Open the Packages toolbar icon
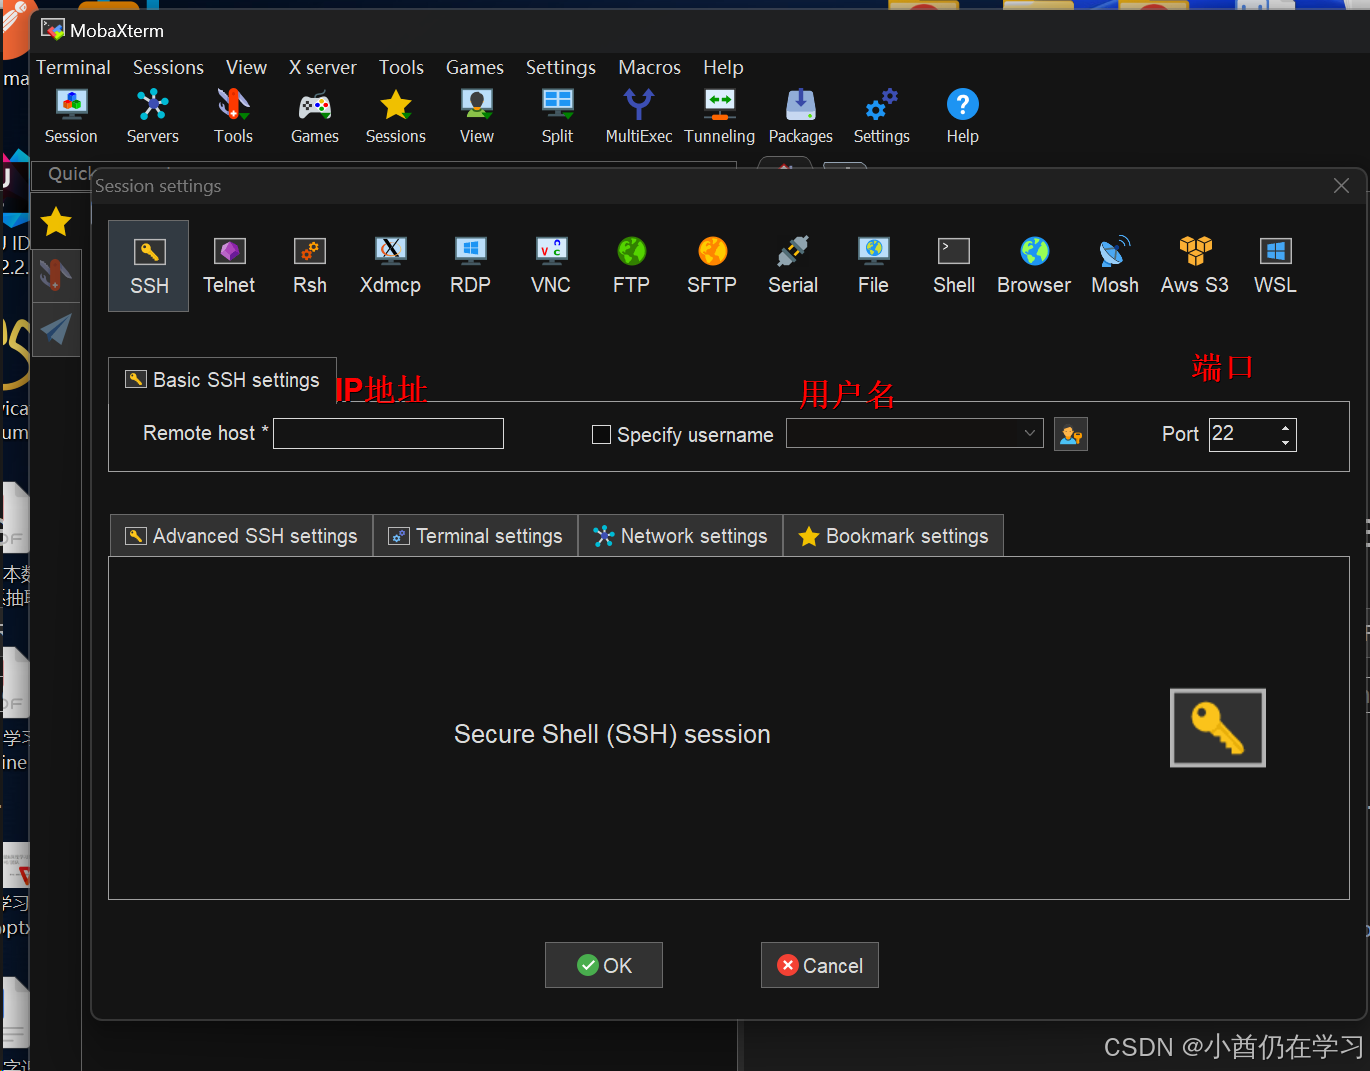1370x1071 pixels. point(800,116)
